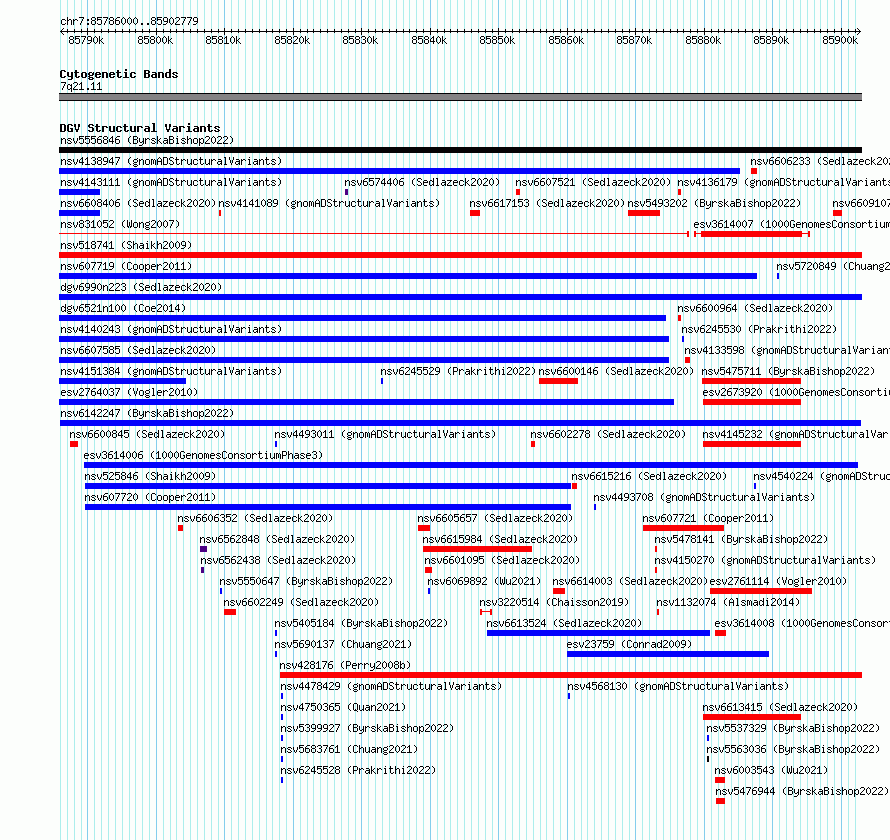Select nsv6615216 (Sedlazeck2020) label
Screen dimensions: 890x840
click(649, 476)
